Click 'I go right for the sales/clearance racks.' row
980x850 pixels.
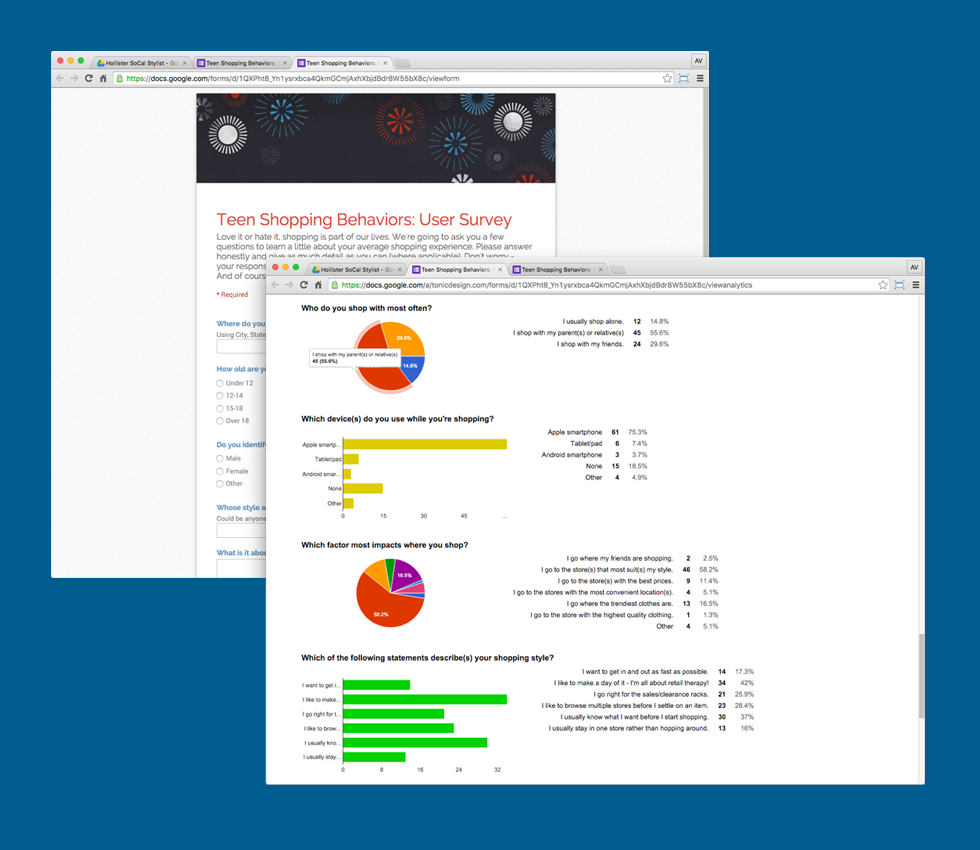(x=674, y=694)
